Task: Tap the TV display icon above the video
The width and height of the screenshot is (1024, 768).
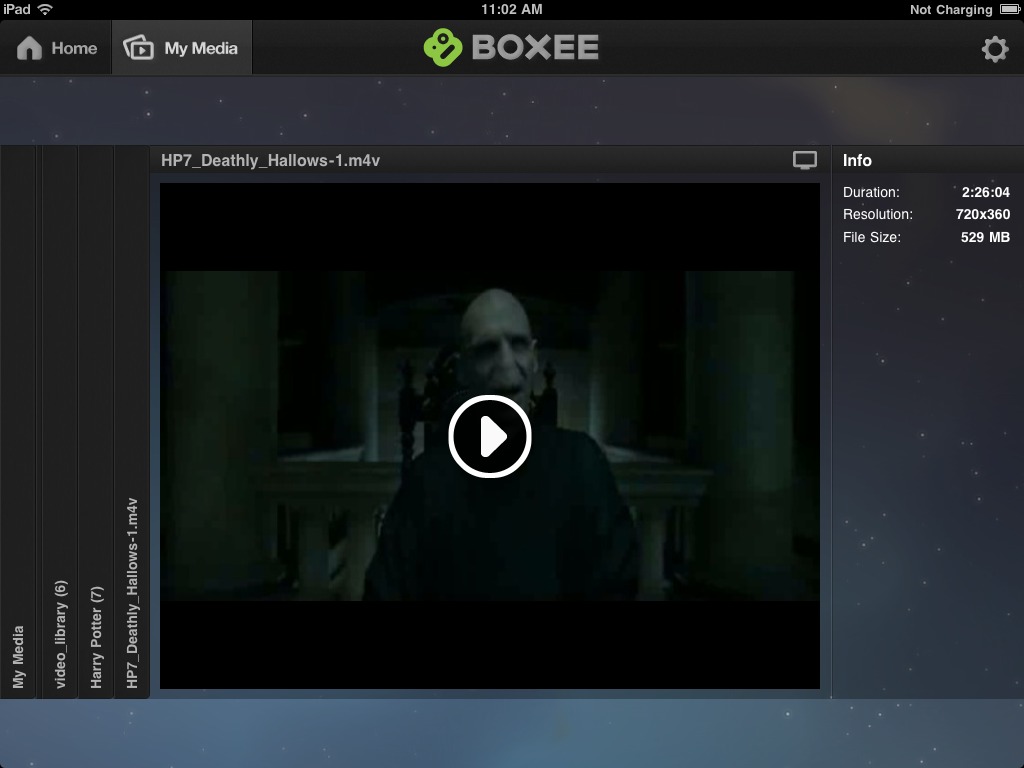Action: point(804,160)
